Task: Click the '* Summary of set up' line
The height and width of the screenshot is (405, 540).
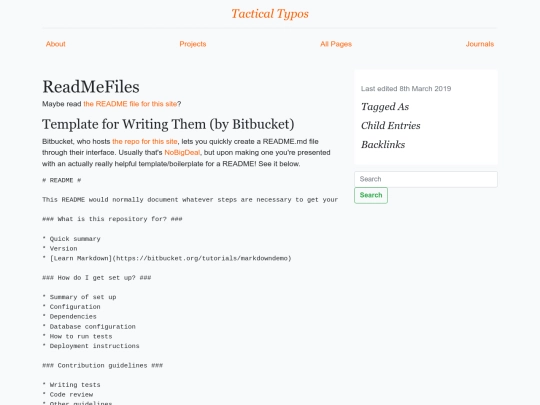Action: click(x=79, y=297)
